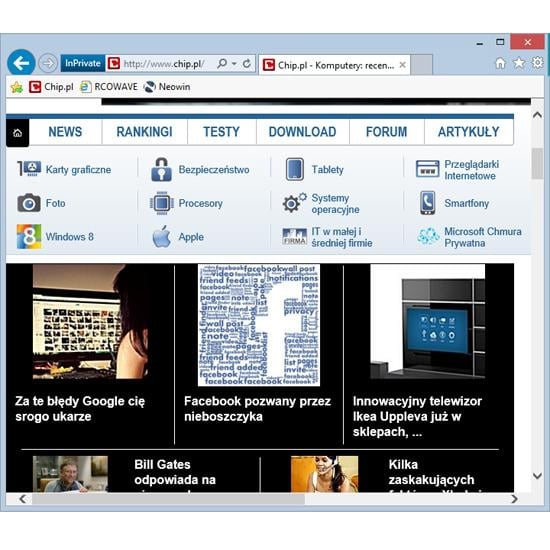Click the Foto camera icon

[29, 203]
